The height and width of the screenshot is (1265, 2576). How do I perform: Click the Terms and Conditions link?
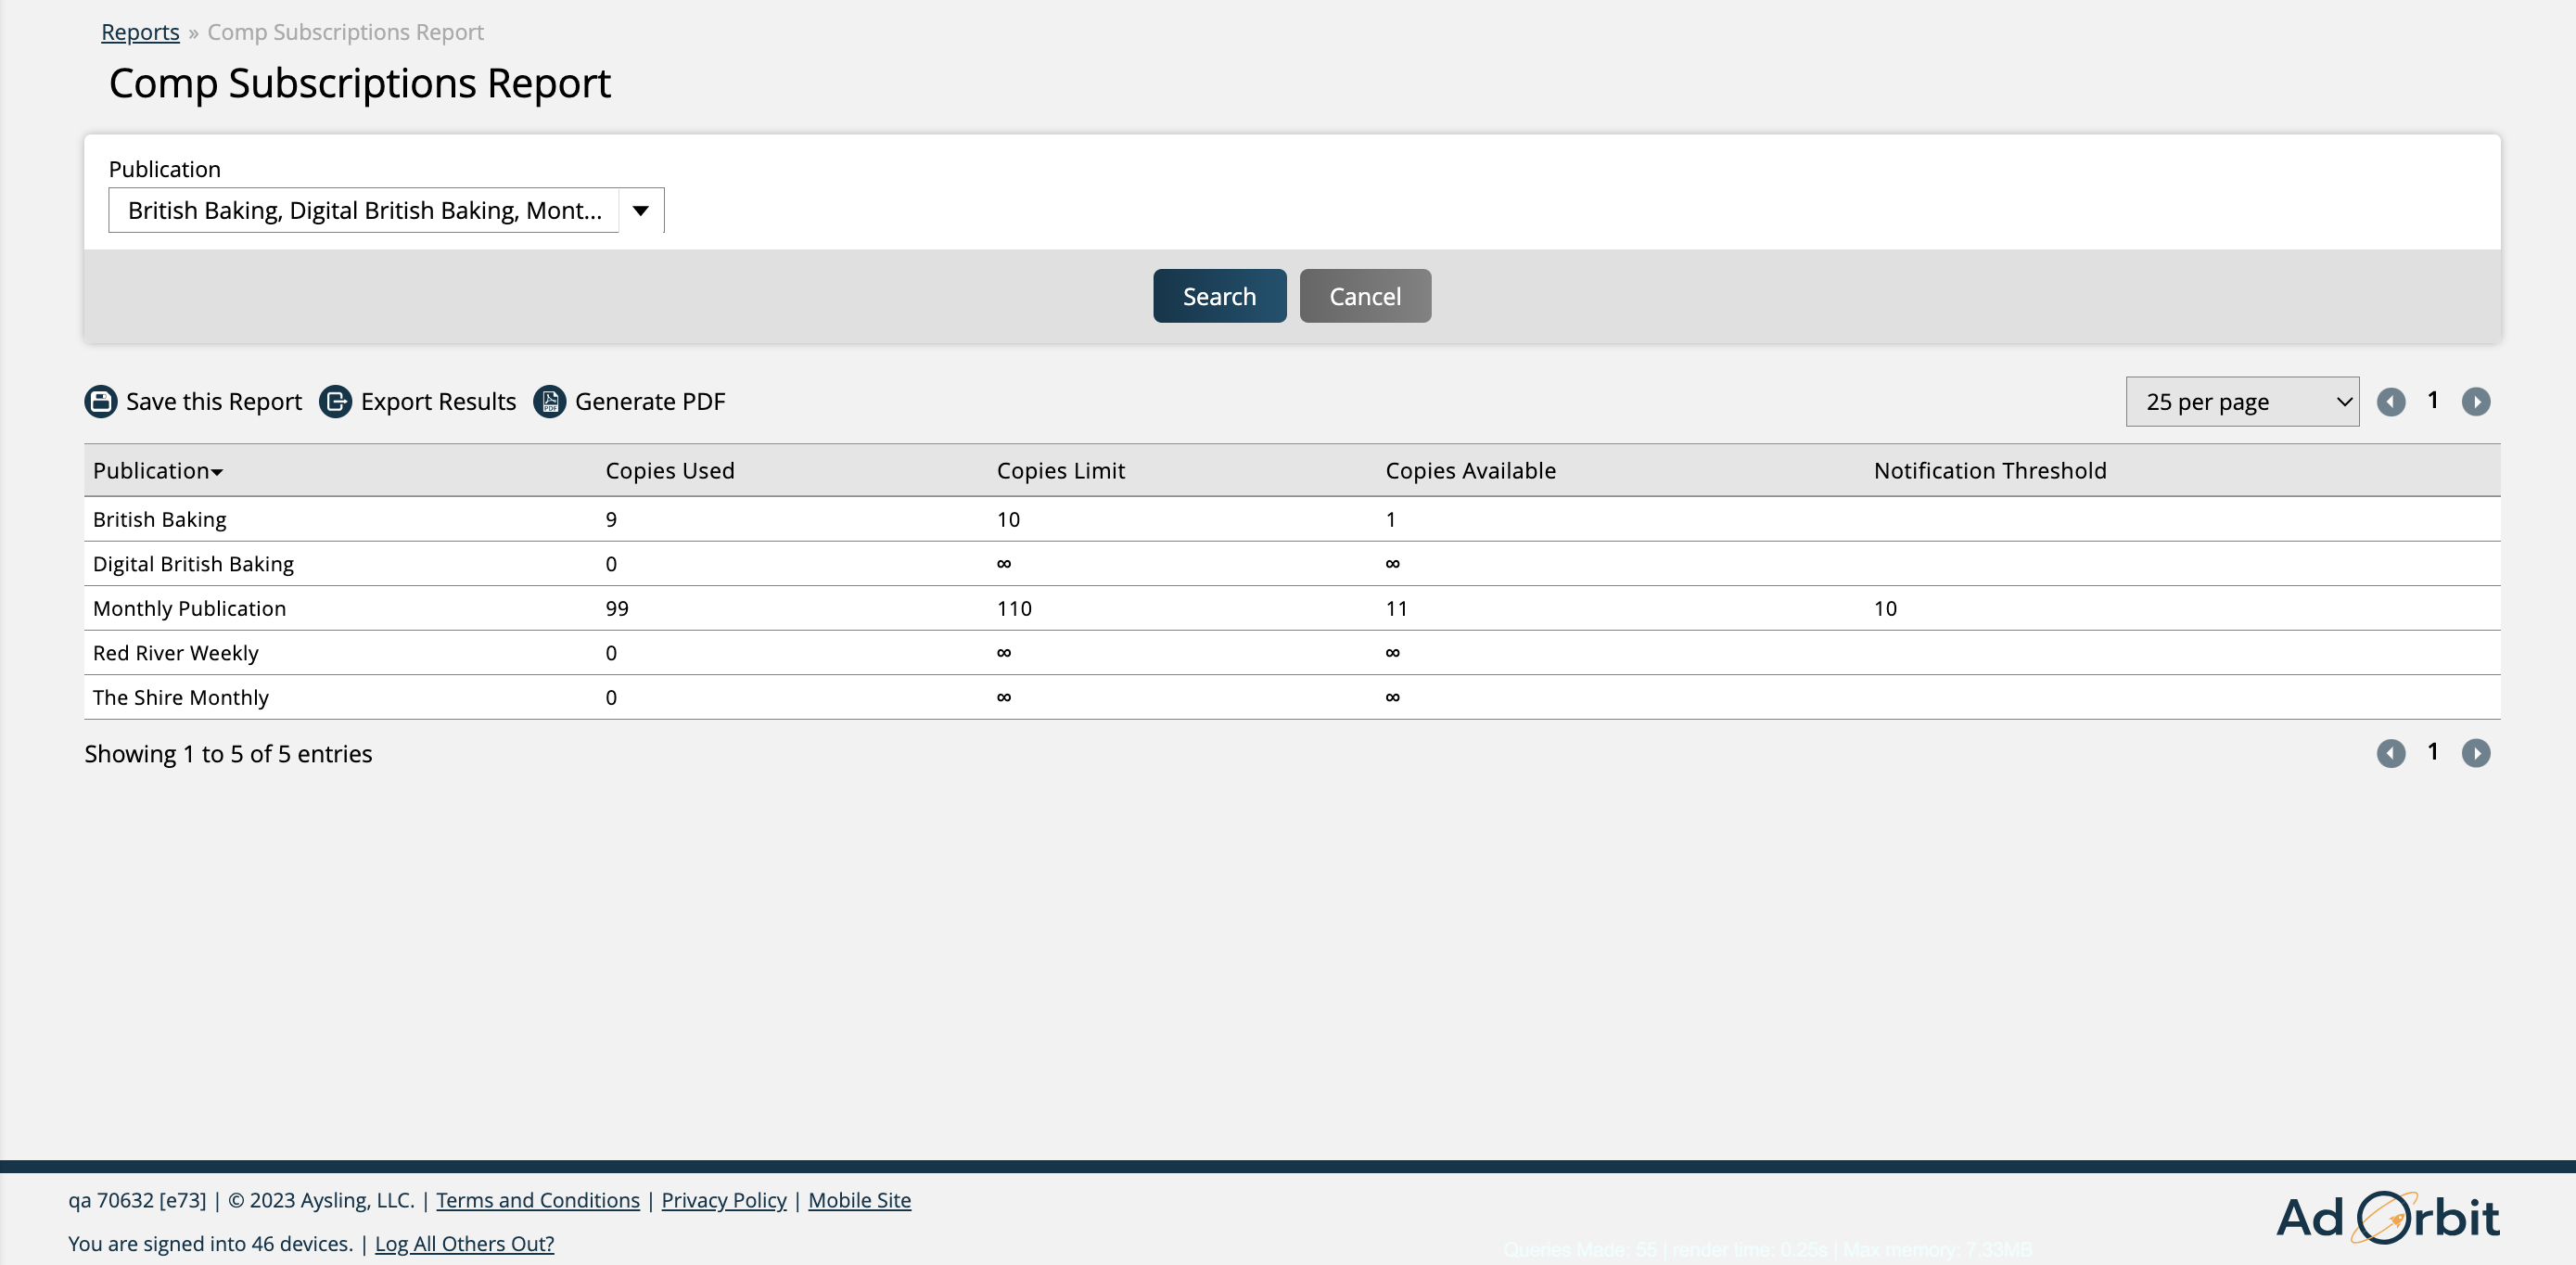[x=537, y=1197]
